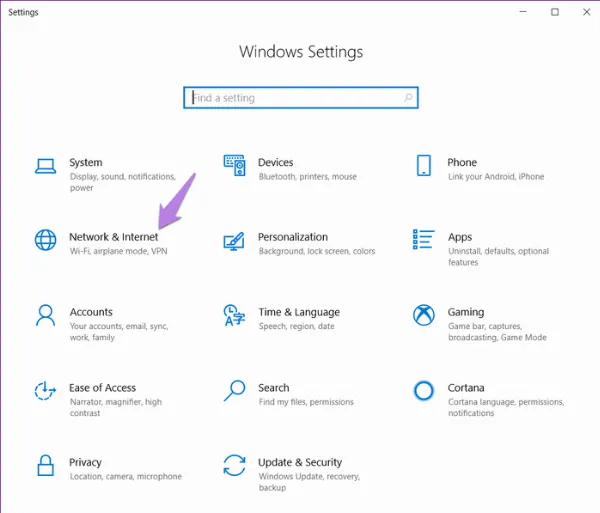Click the Search magnifier category icon
The image size is (600, 513).
point(234,390)
